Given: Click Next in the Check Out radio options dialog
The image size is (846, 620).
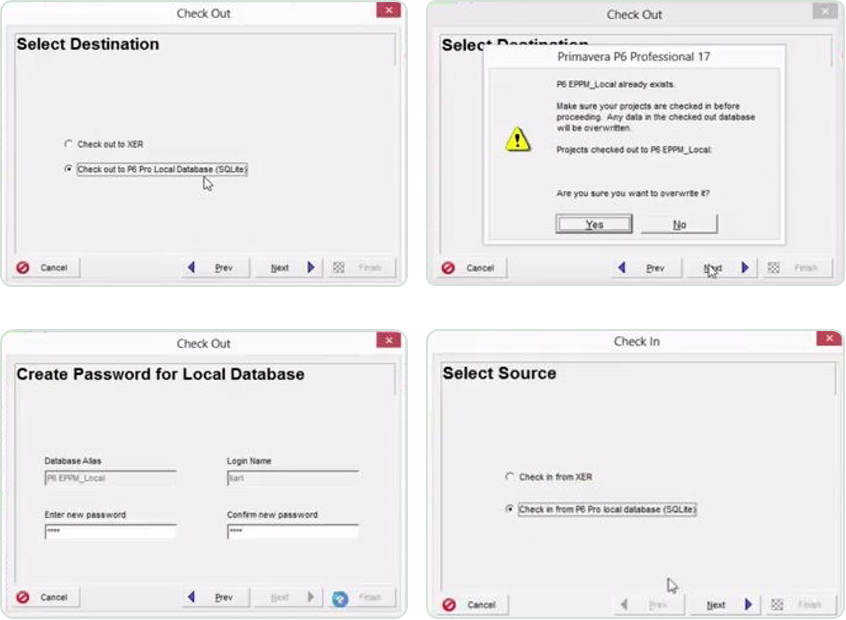Looking at the screenshot, I should click(289, 268).
